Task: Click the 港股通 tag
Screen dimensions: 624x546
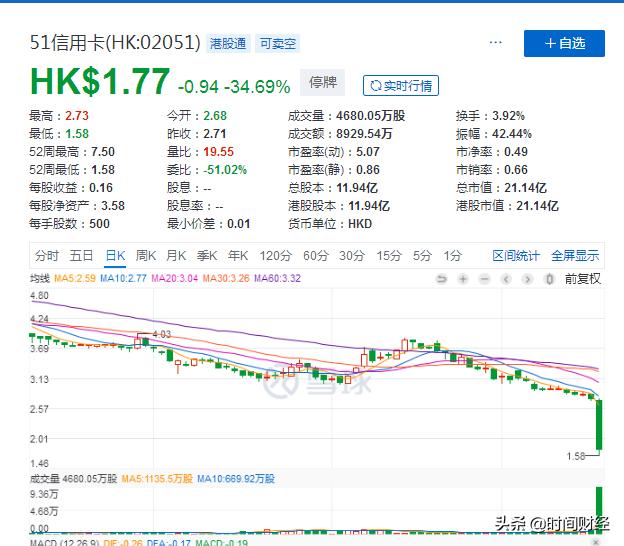Action: [229, 43]
